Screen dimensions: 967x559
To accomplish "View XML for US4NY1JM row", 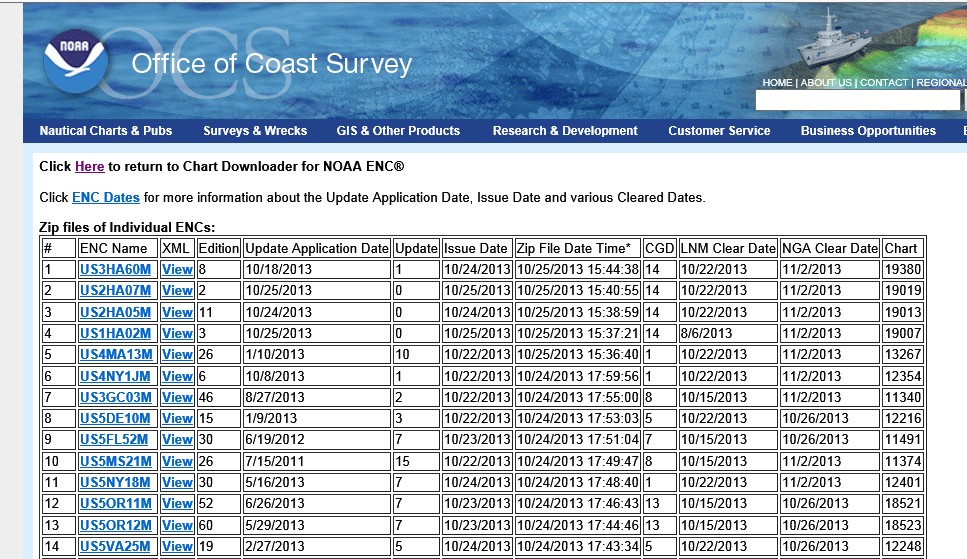I will 177,376.
